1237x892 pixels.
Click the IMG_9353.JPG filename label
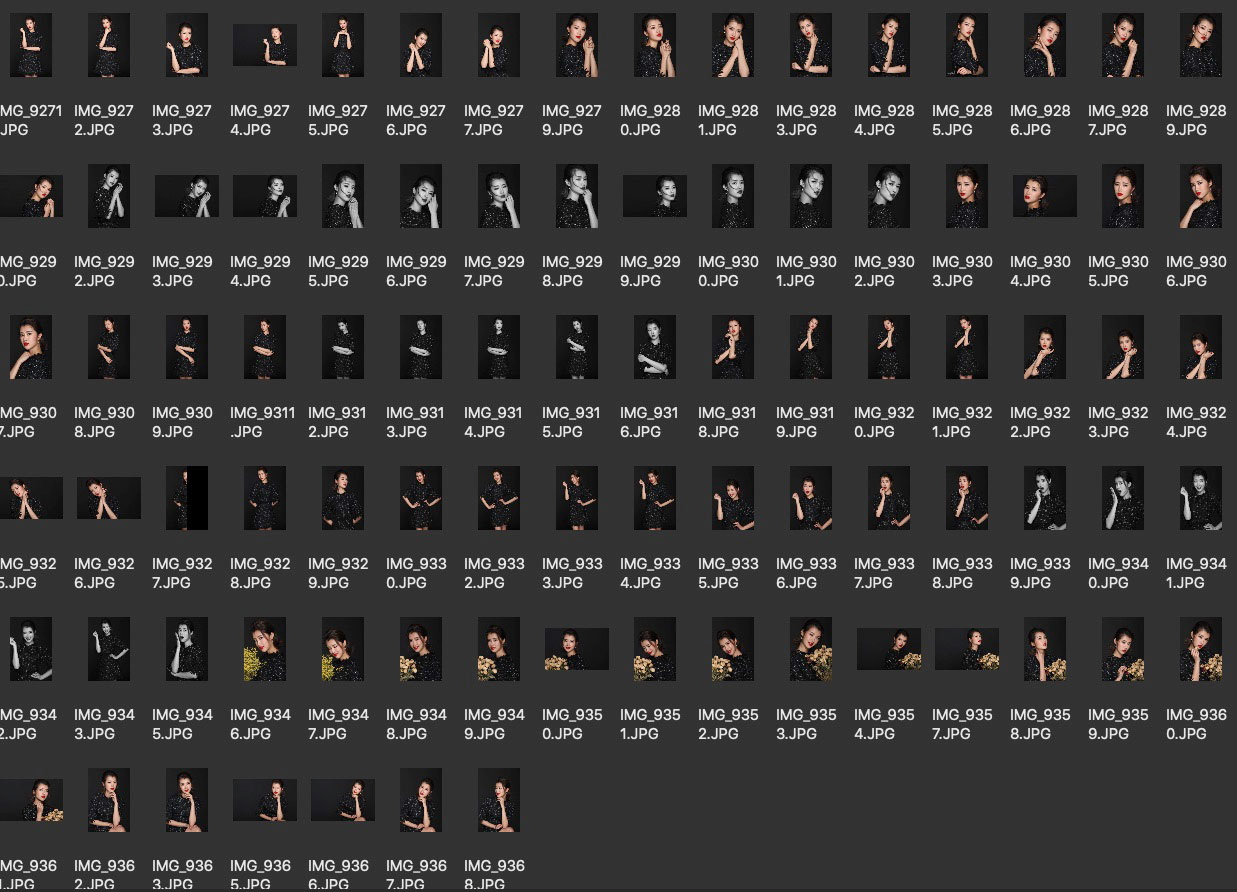pyautogui.click(x=806, y=724)
